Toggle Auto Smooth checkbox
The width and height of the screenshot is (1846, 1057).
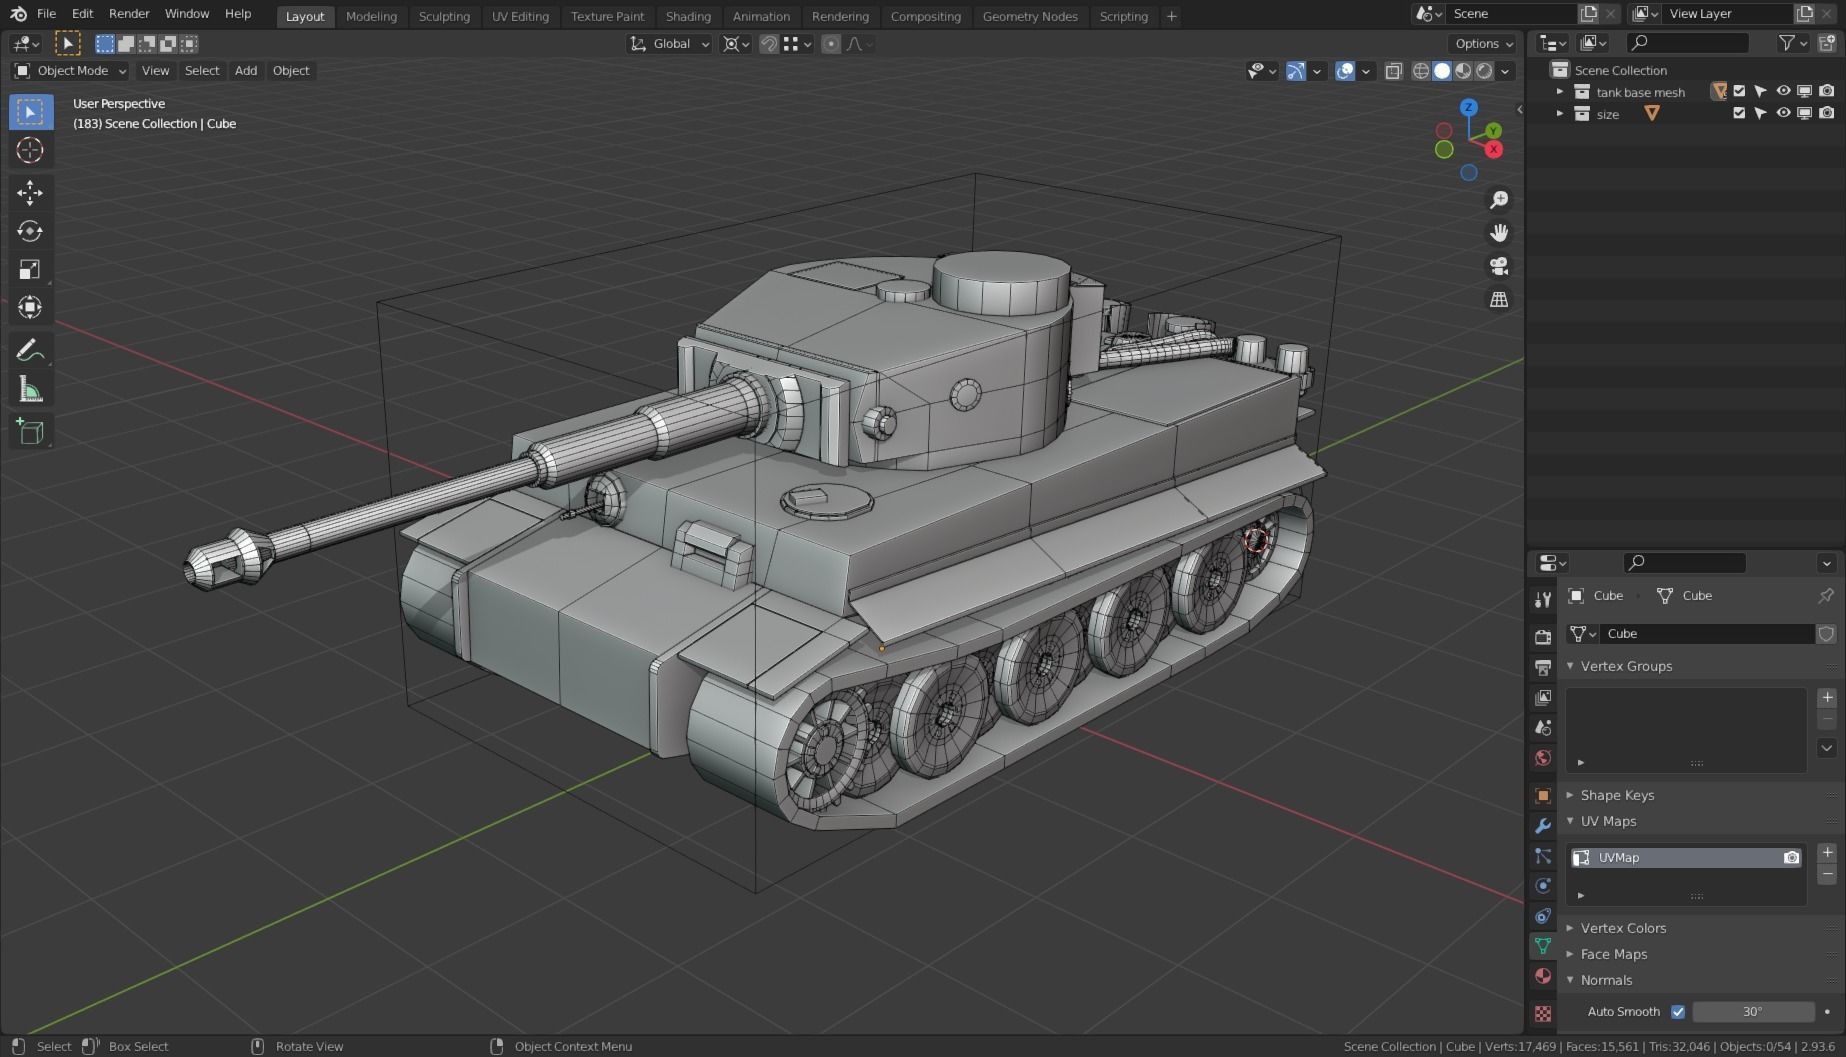point(1678,1012)
